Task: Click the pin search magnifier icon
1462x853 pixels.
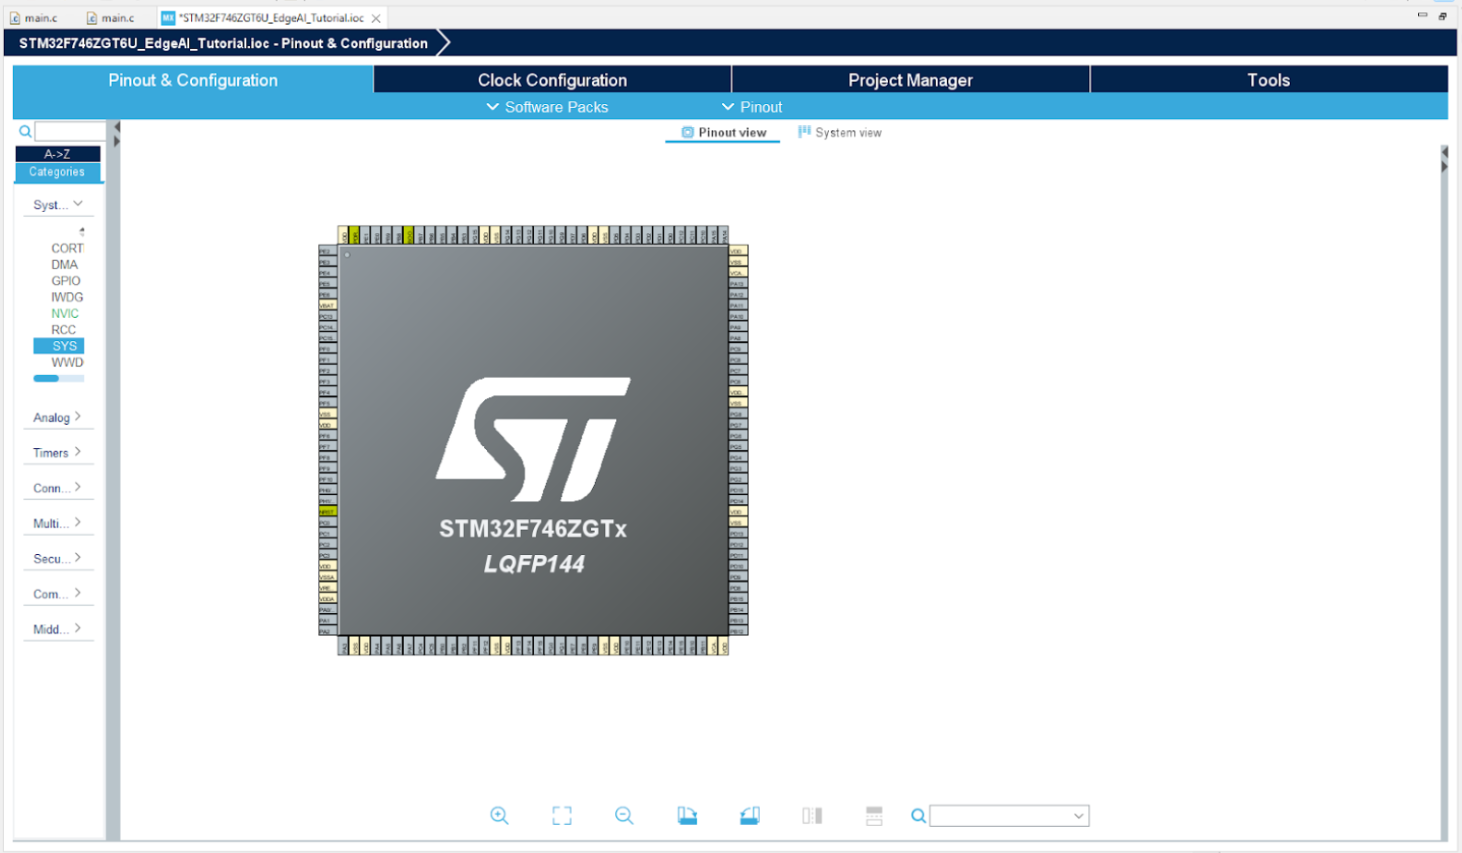Action: 918,816
